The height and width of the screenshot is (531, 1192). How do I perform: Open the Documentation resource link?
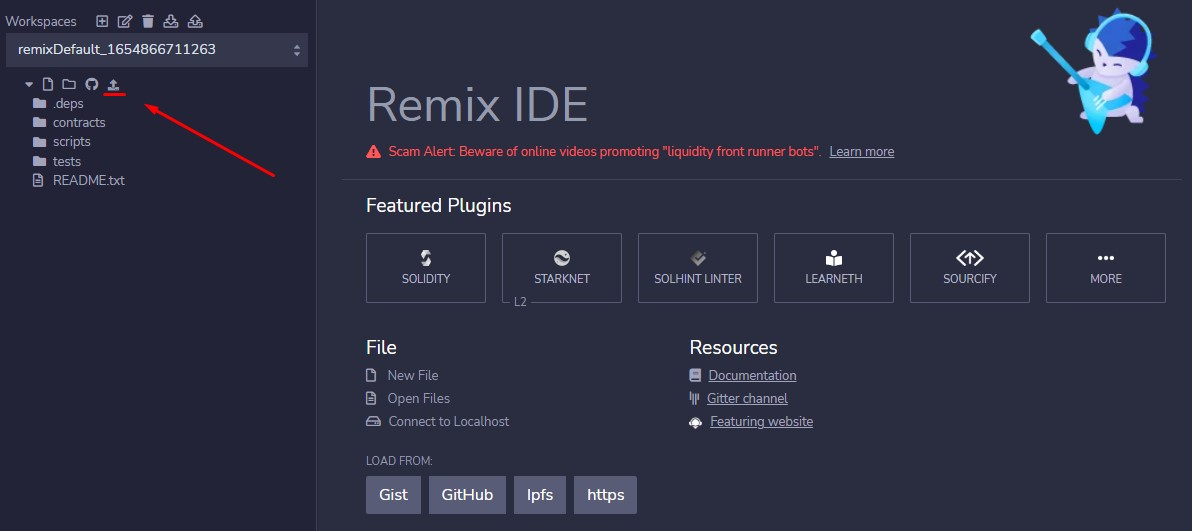(752, 375)
